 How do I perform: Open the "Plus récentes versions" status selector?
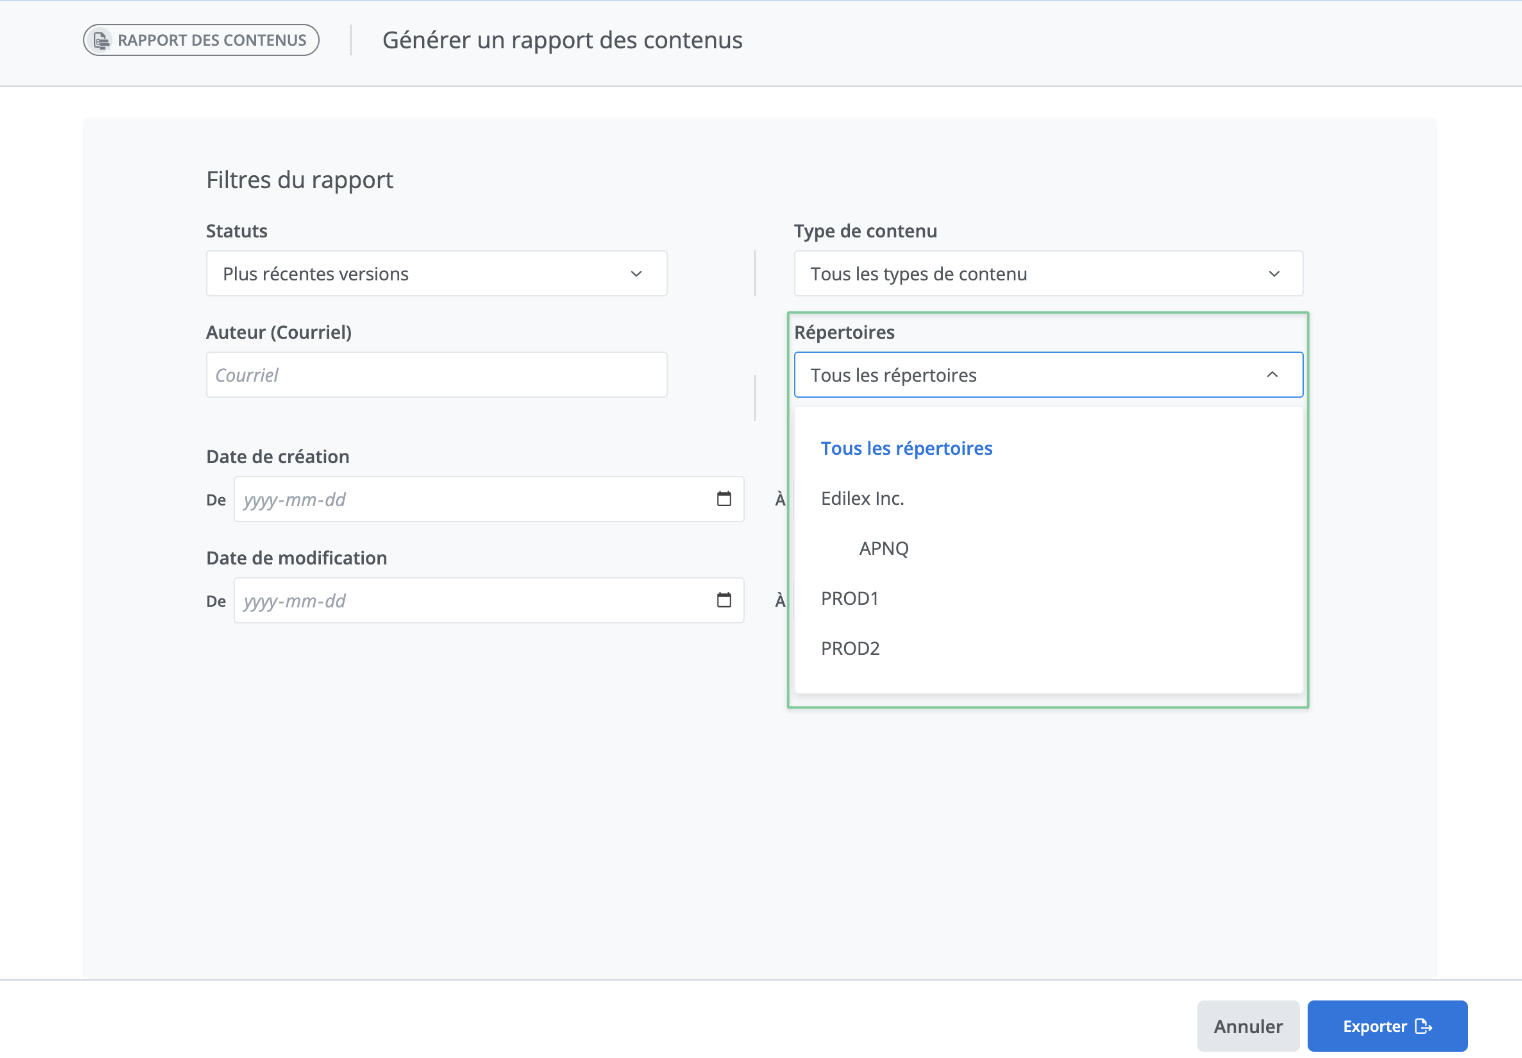coord(420,274)
